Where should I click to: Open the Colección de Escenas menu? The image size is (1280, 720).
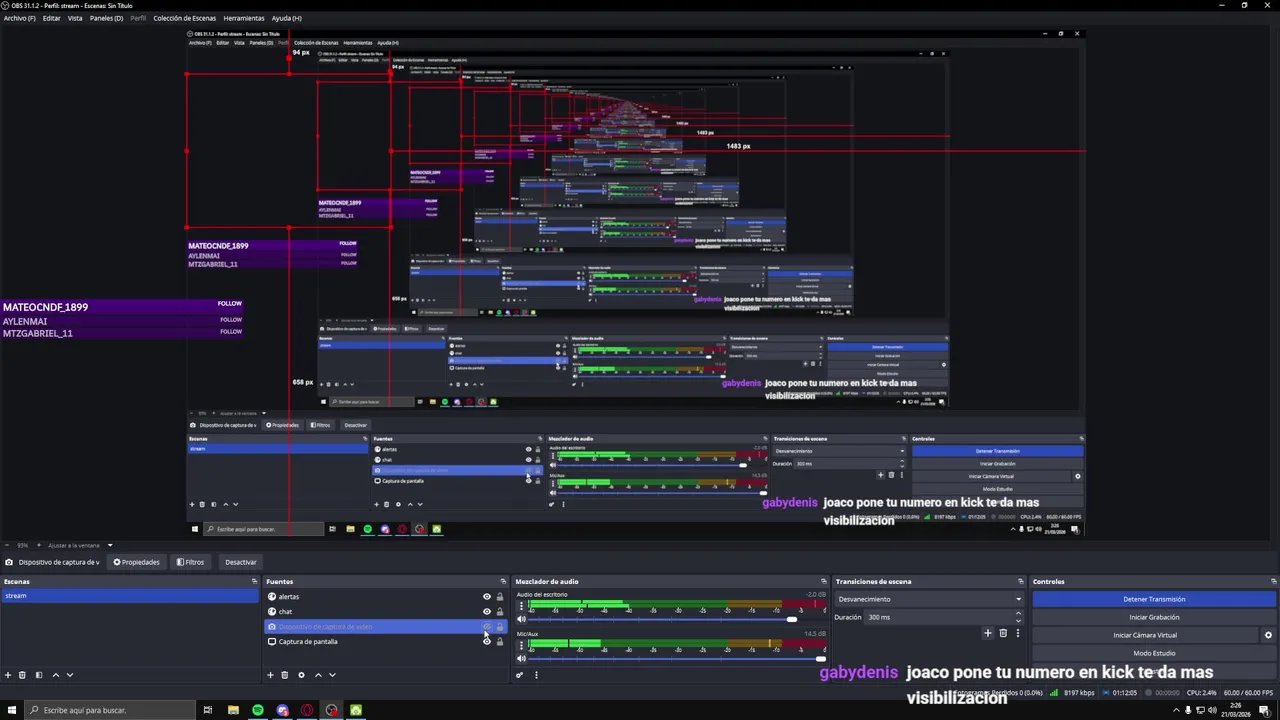click(185, 18)
